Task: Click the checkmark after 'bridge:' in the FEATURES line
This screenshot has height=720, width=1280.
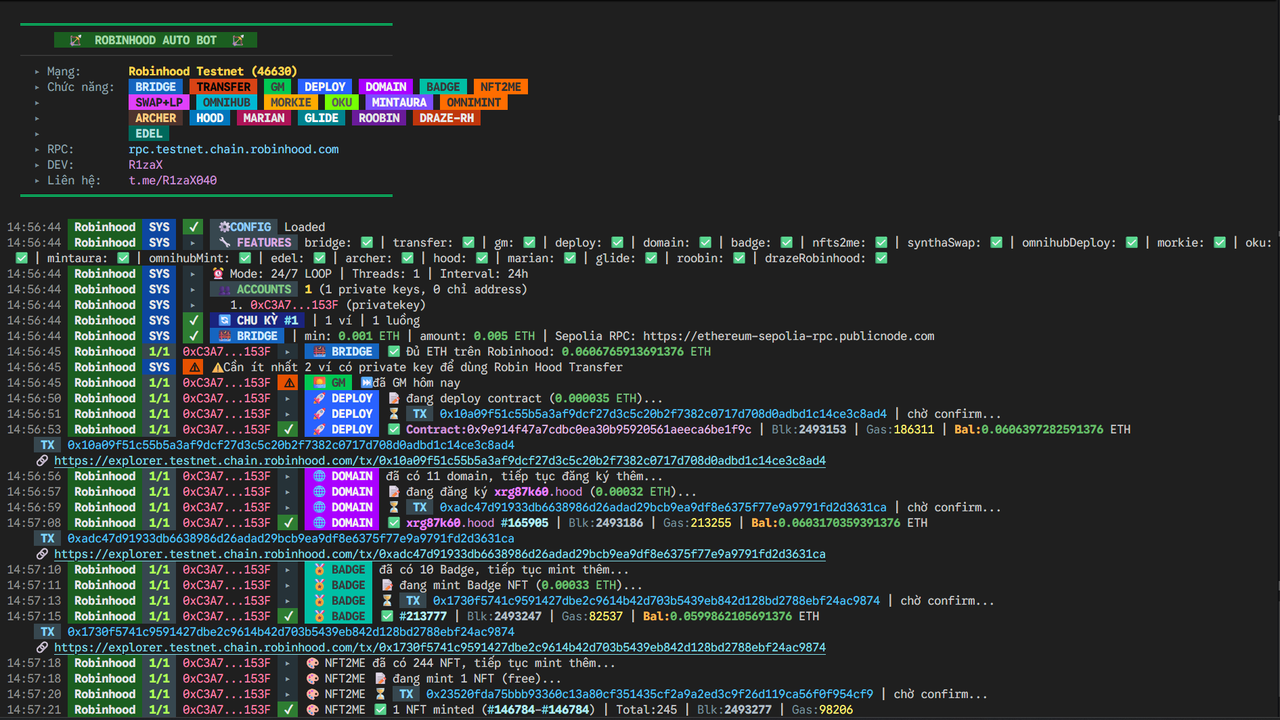Action: tap(366, 242)
